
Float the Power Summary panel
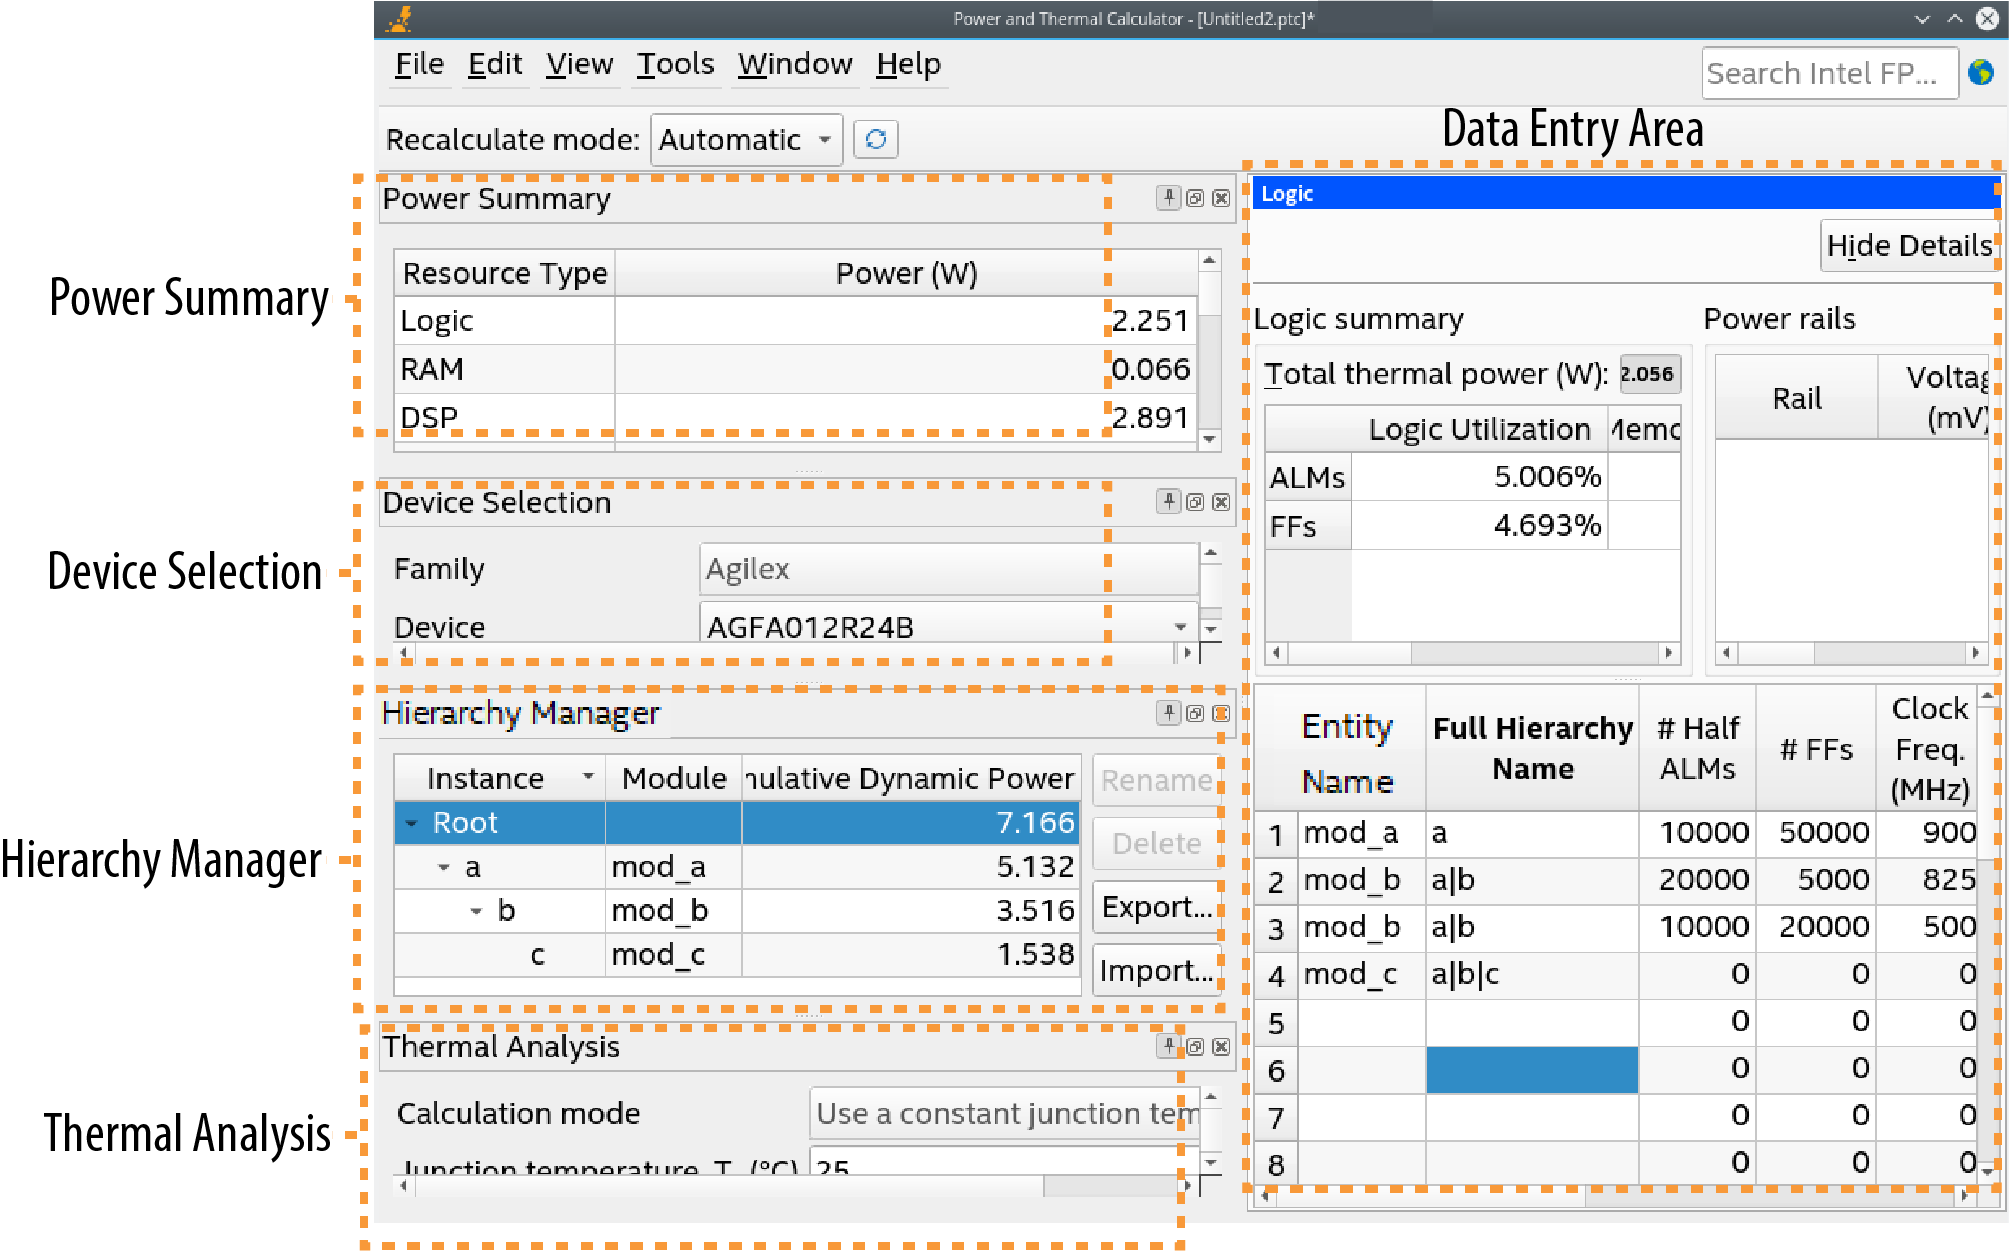coord(1194,198)
